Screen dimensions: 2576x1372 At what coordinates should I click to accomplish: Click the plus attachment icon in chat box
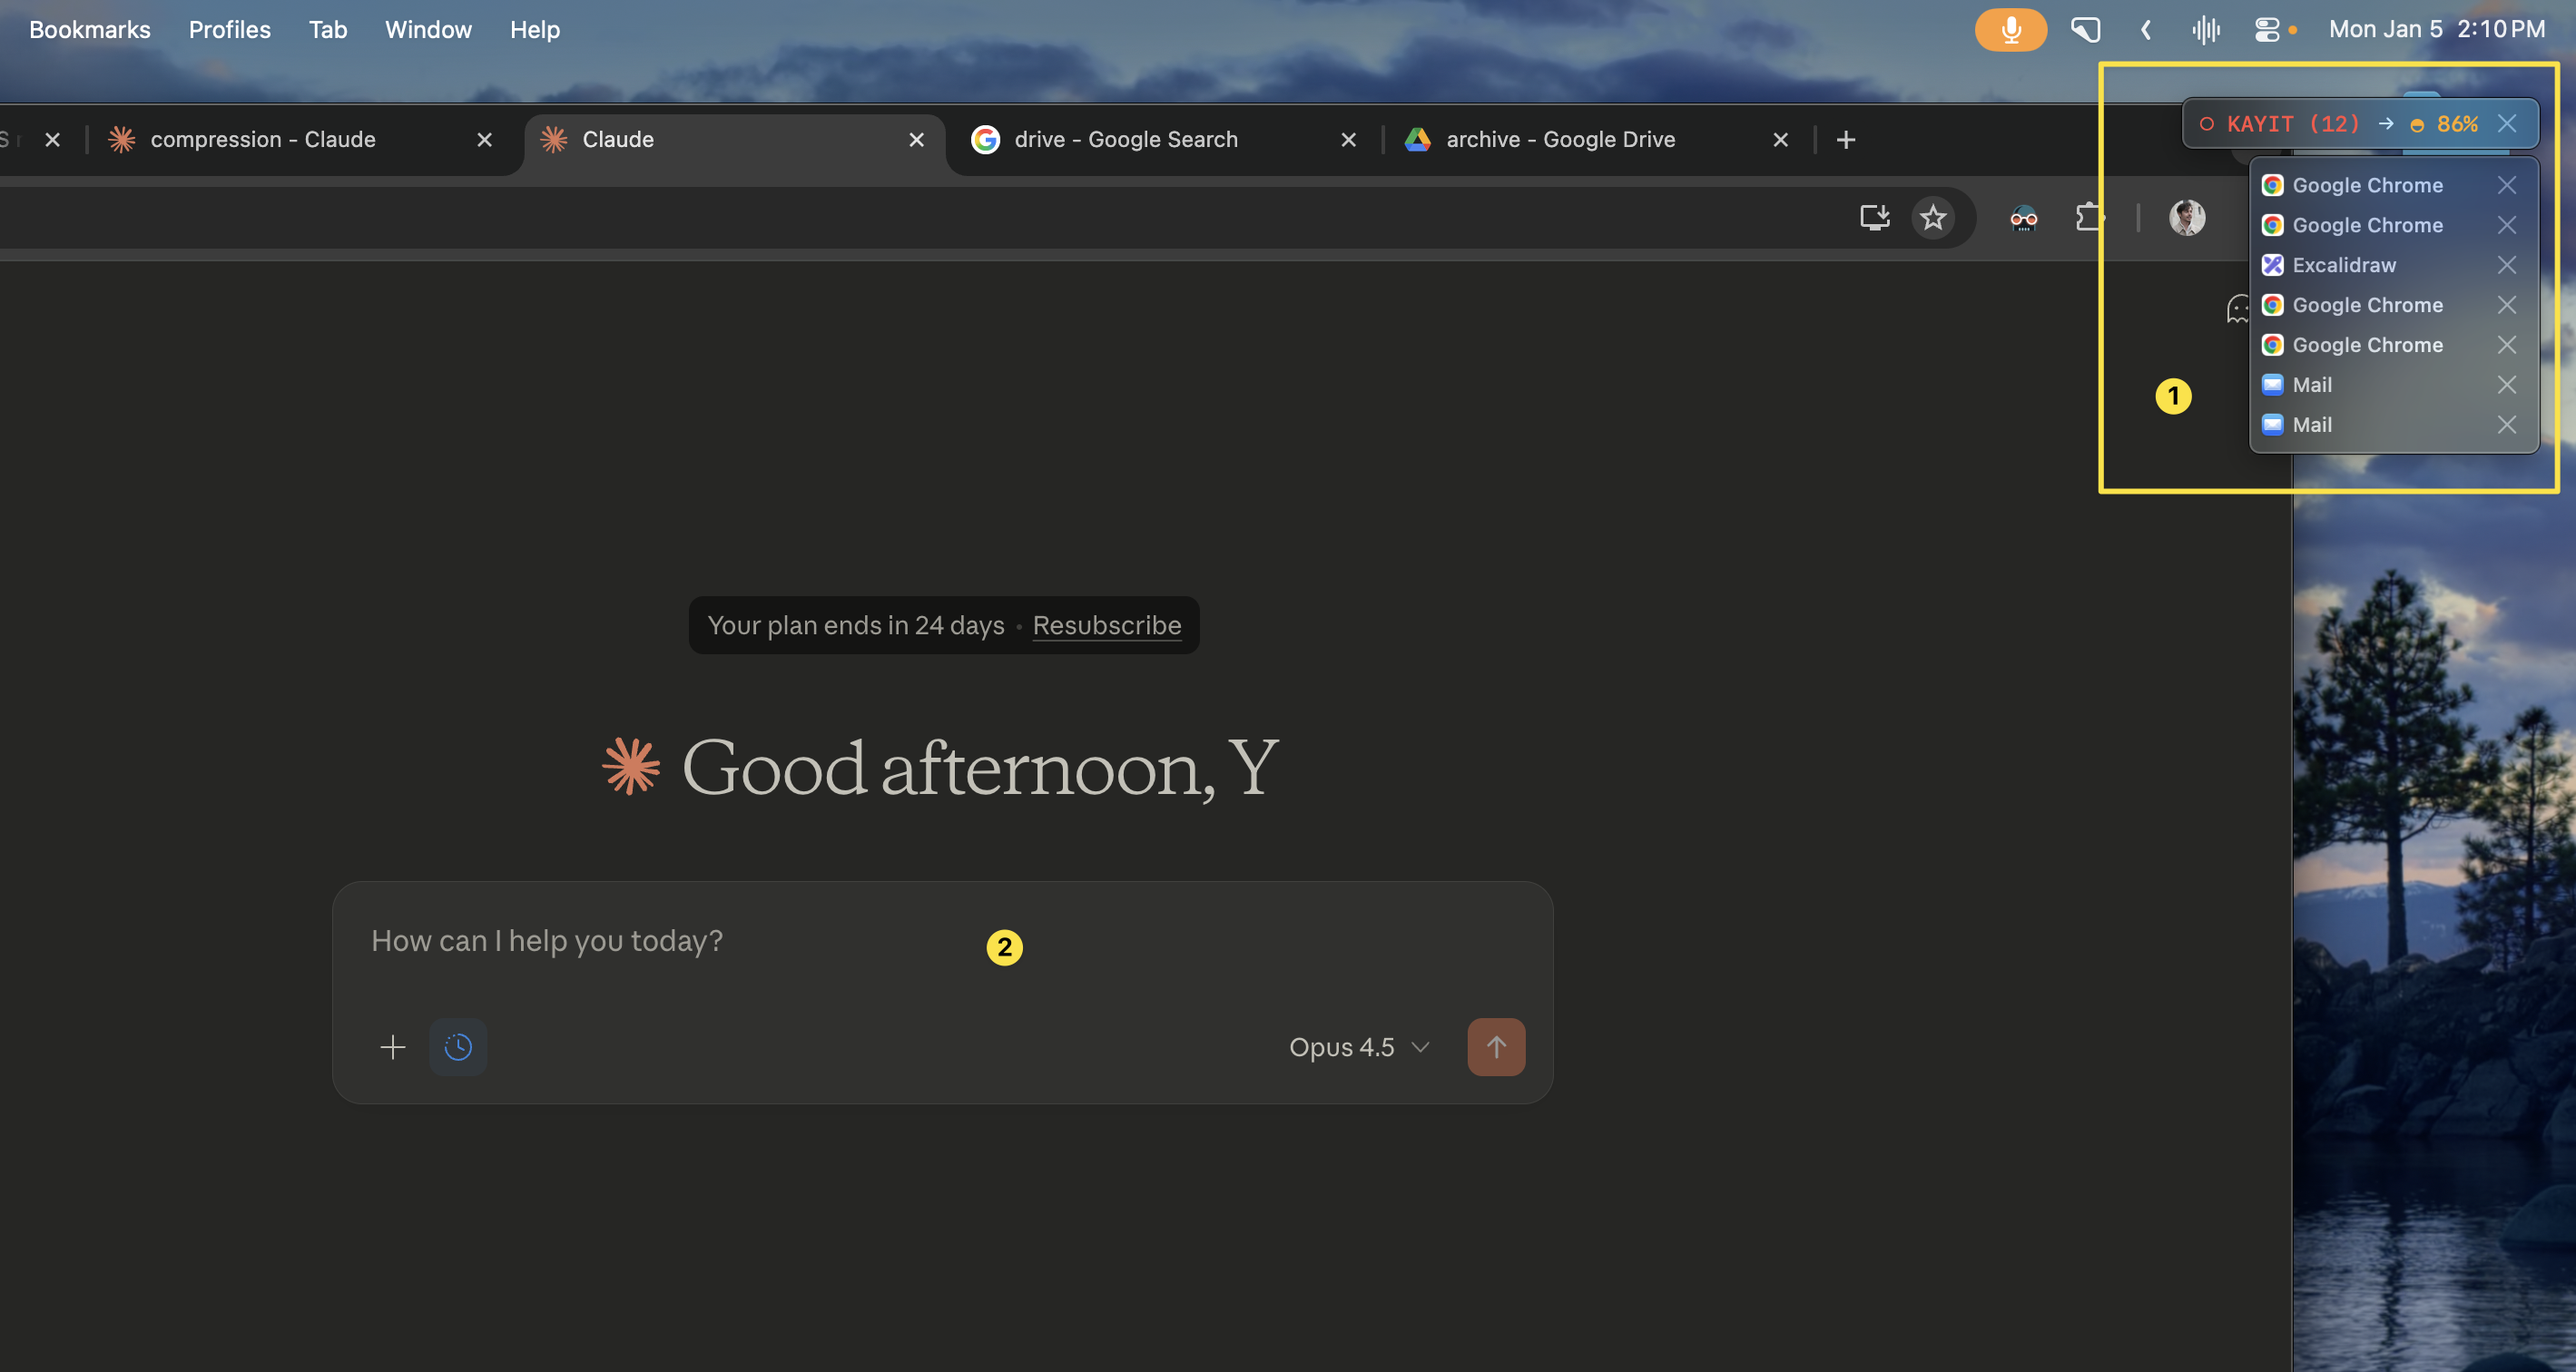pyautogui.click(x=392, y=1047)
